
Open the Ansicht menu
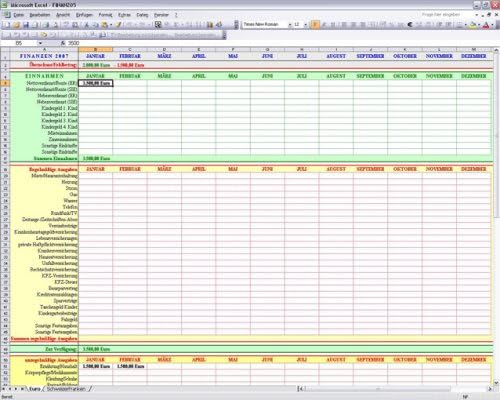[63, 15]
